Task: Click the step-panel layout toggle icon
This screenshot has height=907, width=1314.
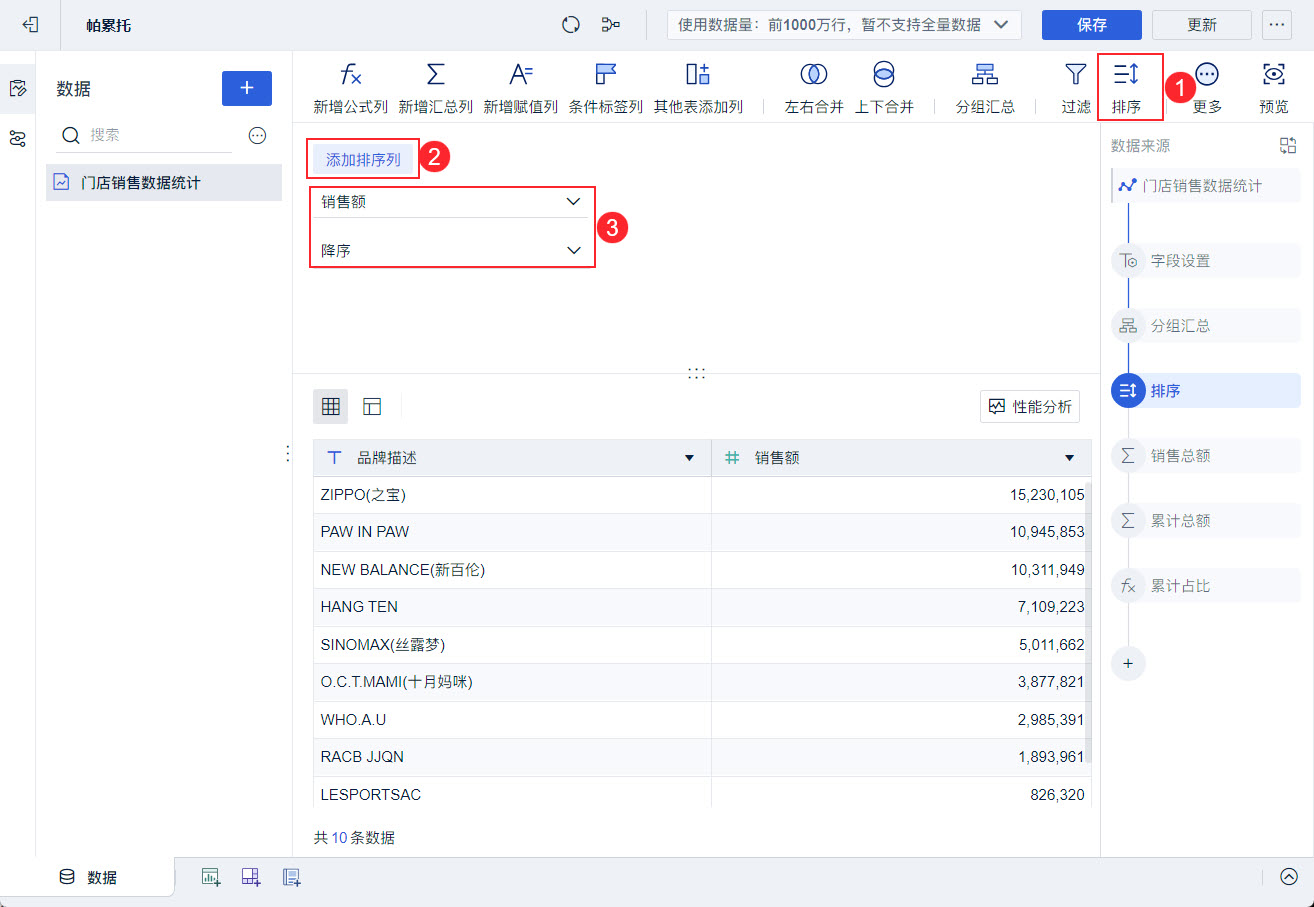Action: [x=1288, y=145]
